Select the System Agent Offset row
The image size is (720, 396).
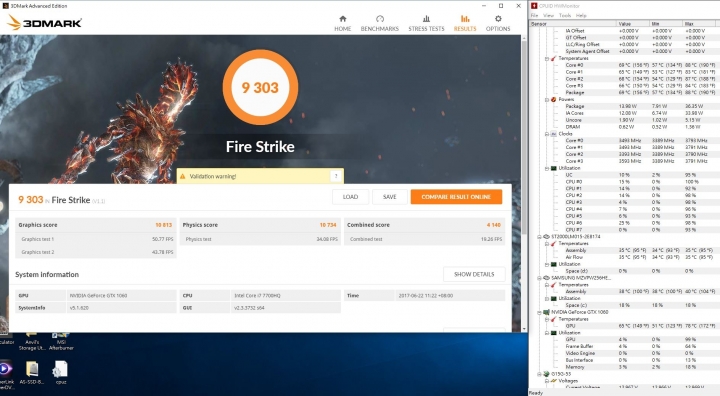(640, 51)
